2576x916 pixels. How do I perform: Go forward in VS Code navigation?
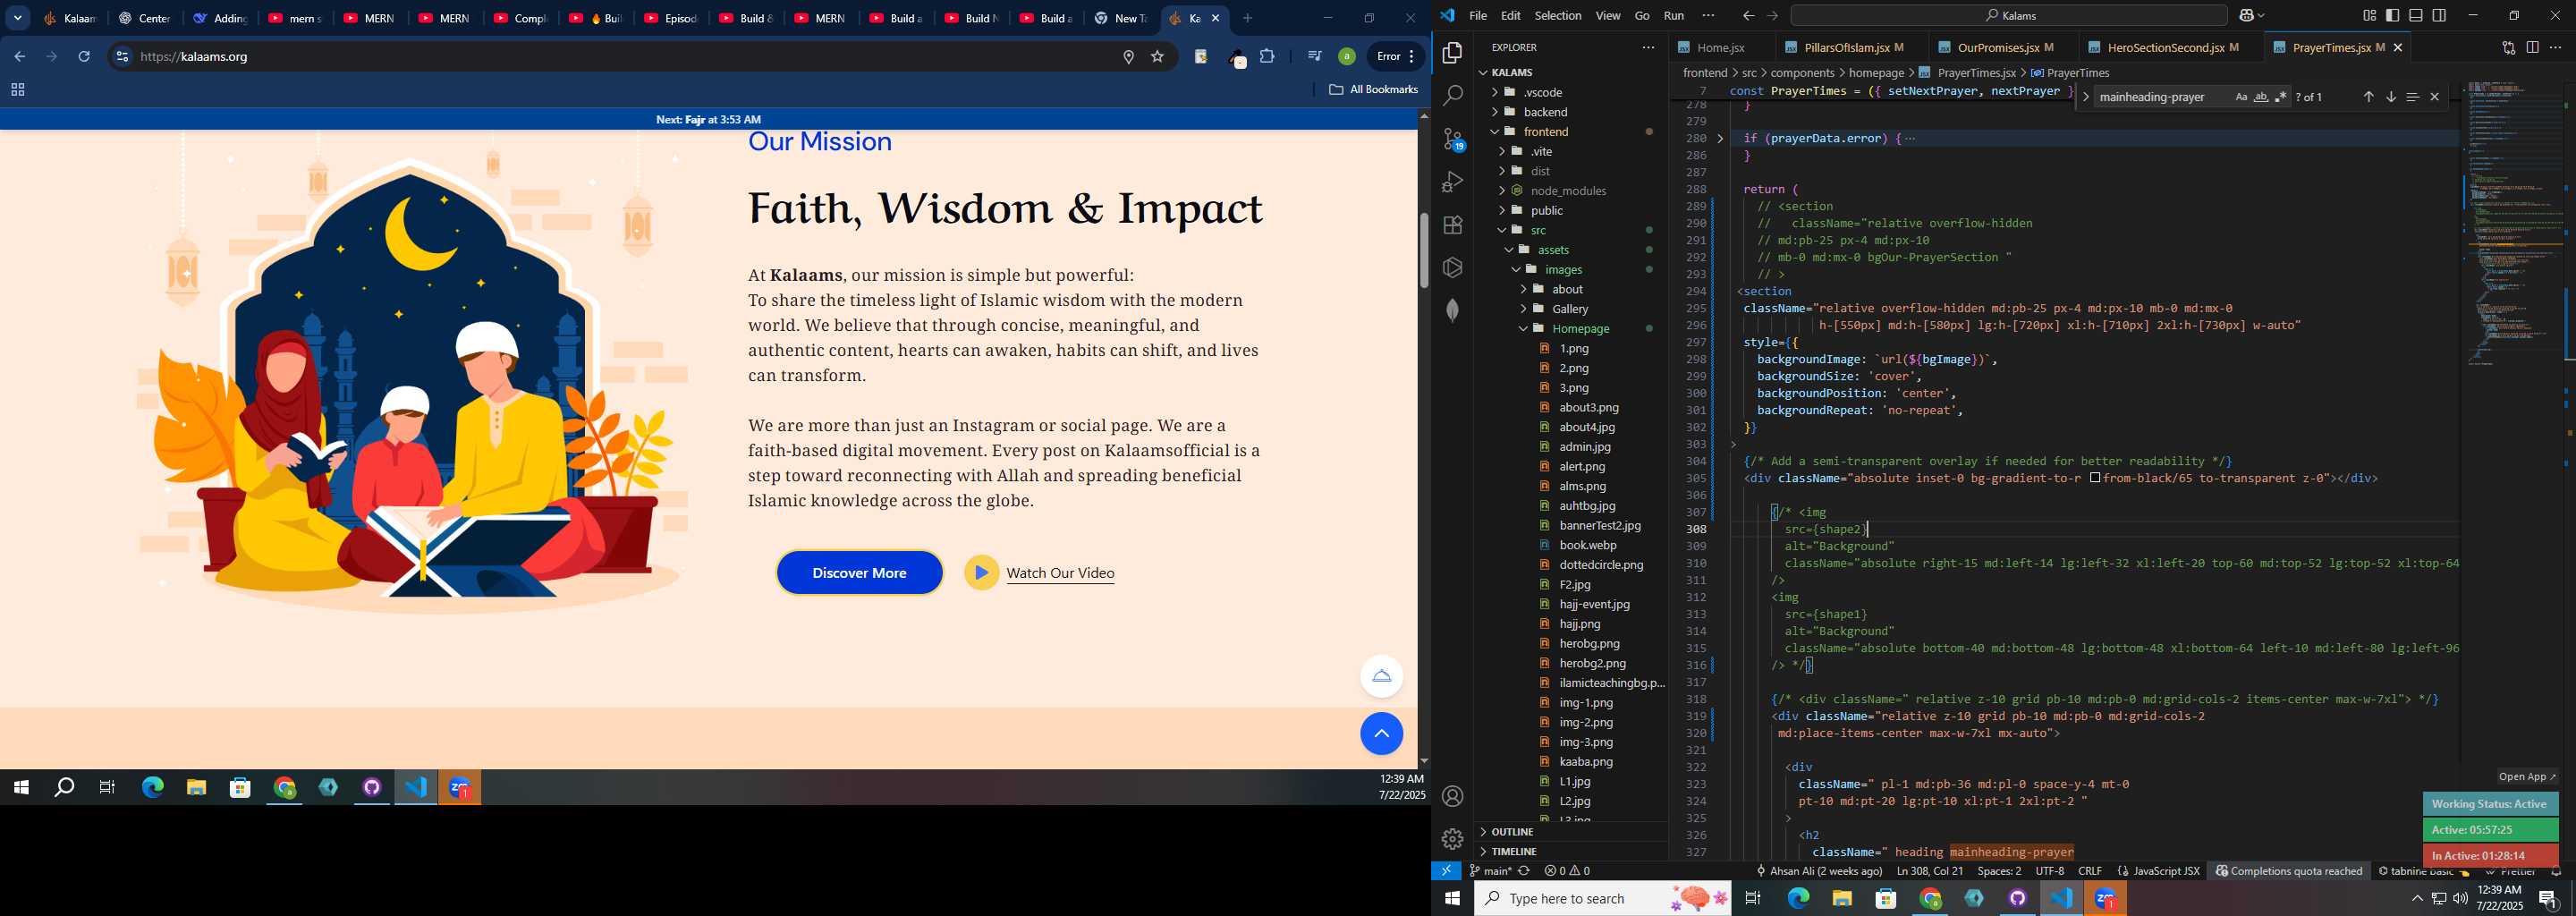point(1772,16)
